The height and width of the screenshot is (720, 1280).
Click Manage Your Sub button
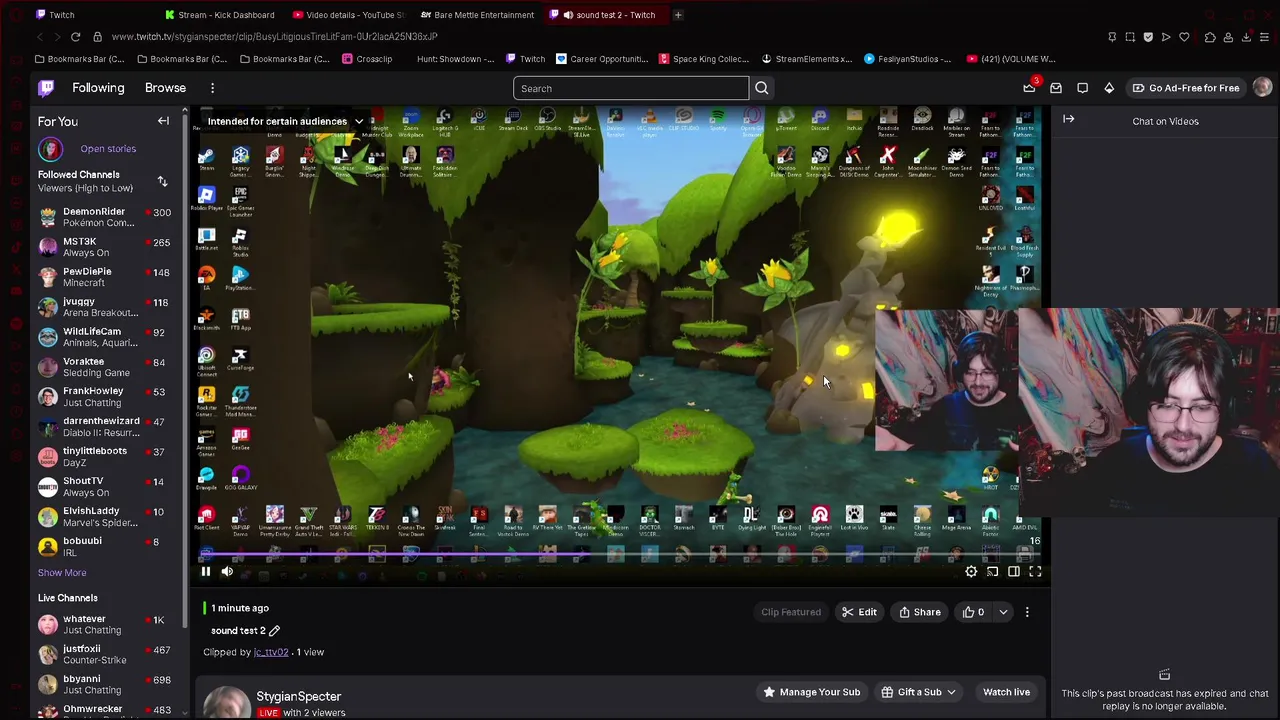point(811,692)
